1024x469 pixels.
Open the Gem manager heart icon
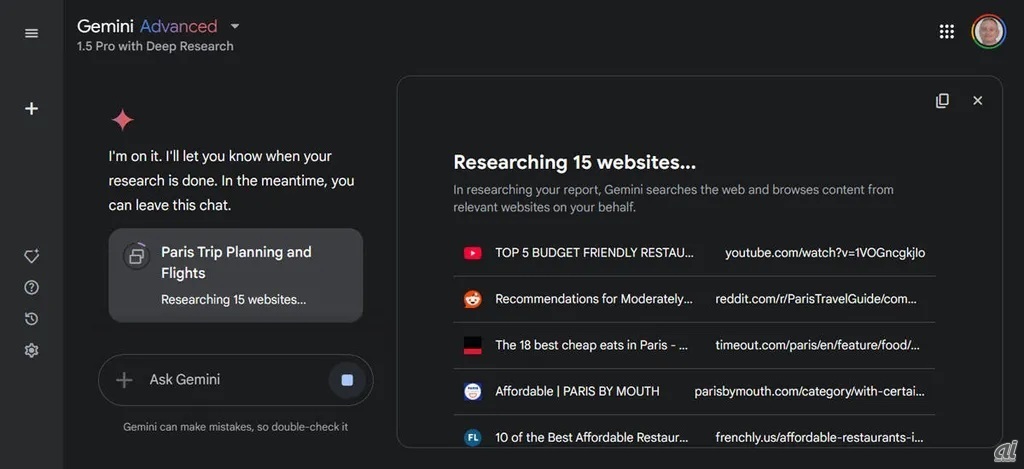[31, 257]
